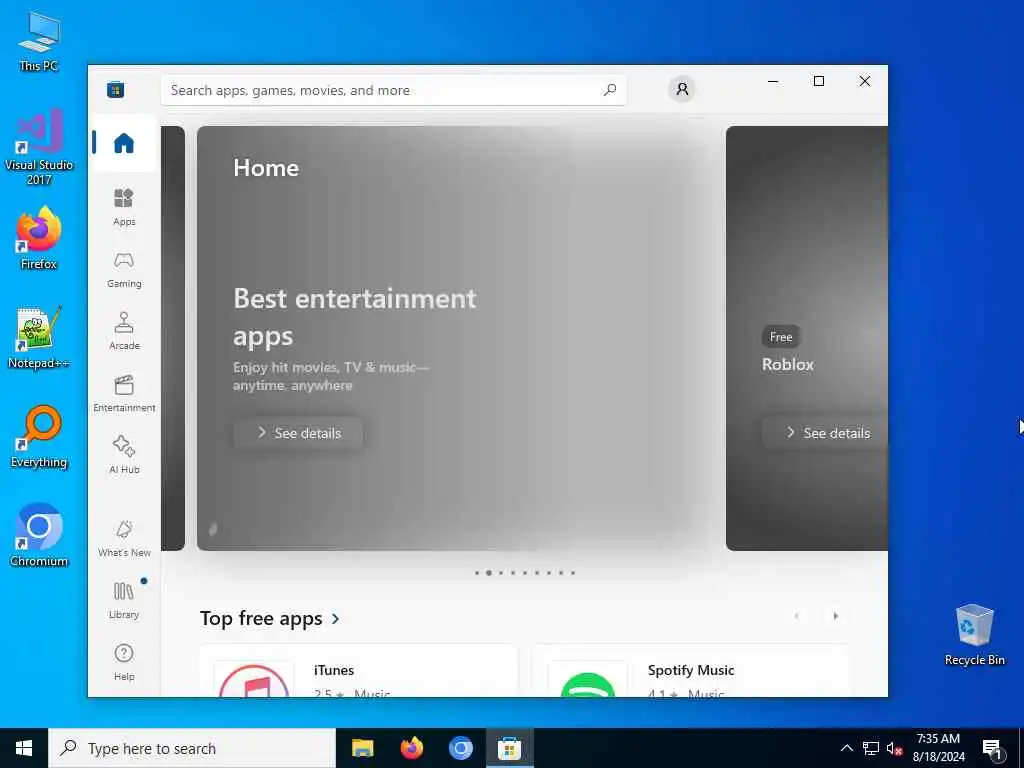Image resolution: width=1024 pixels, height=768 pixels.
Task: Open the Apps section in the sidebar
Action: point(124,207)
